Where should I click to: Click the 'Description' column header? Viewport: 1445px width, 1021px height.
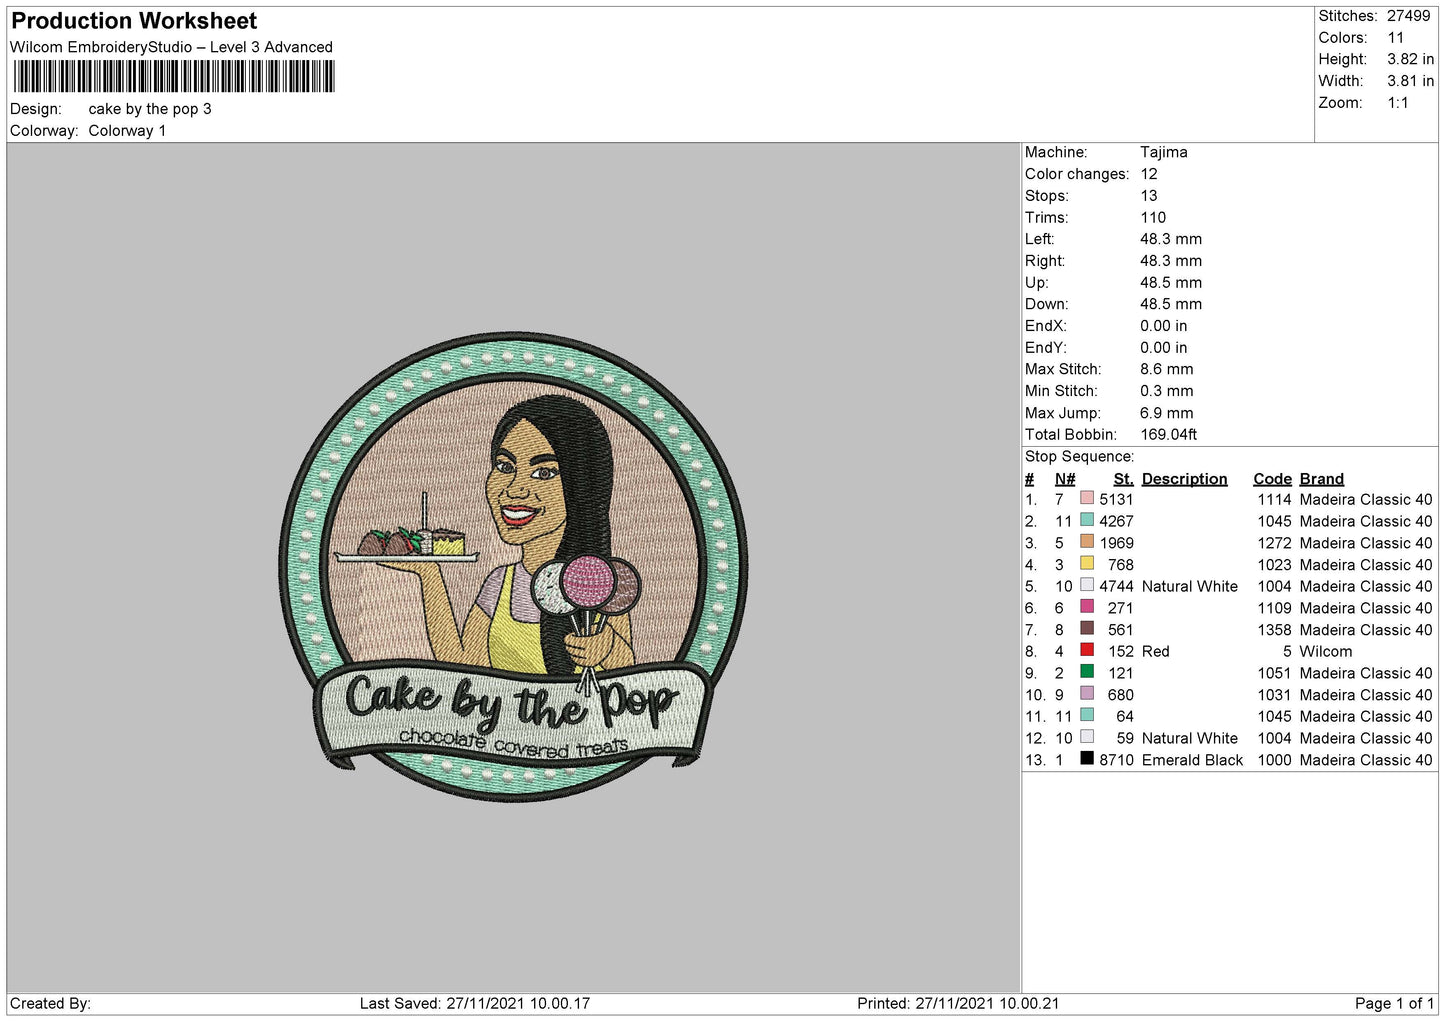pos(1184,479)
